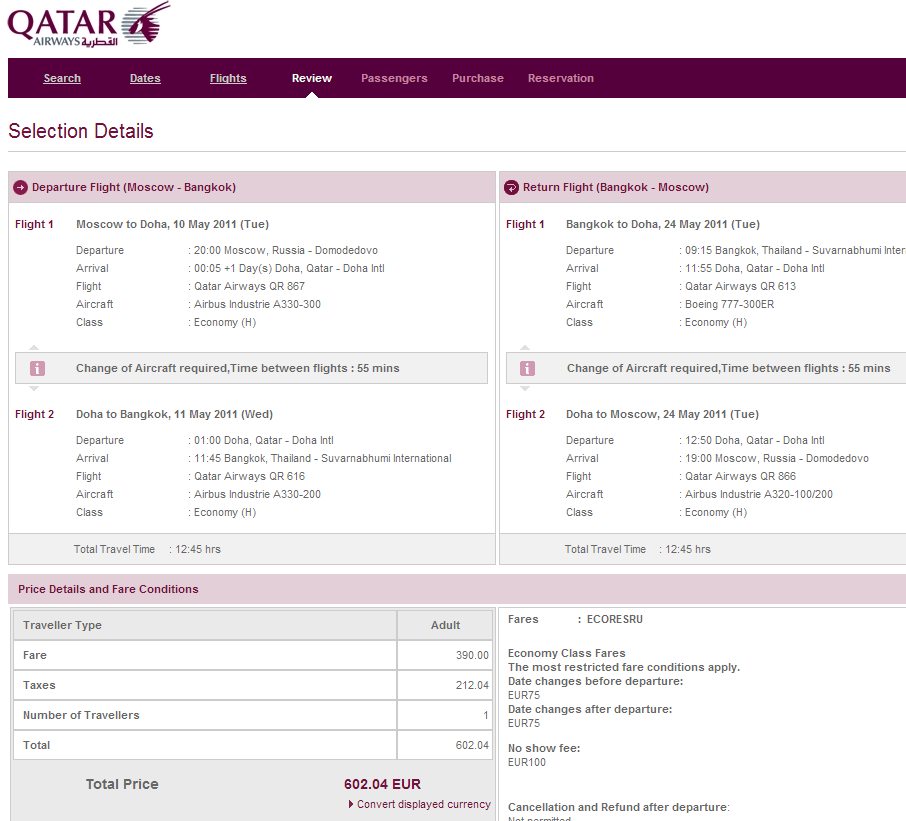Screen dimensions: 906x821
Task: Select '12:50 Doha, Qatar - Doha Intl' departure
Action: click(x=755, y=440)
